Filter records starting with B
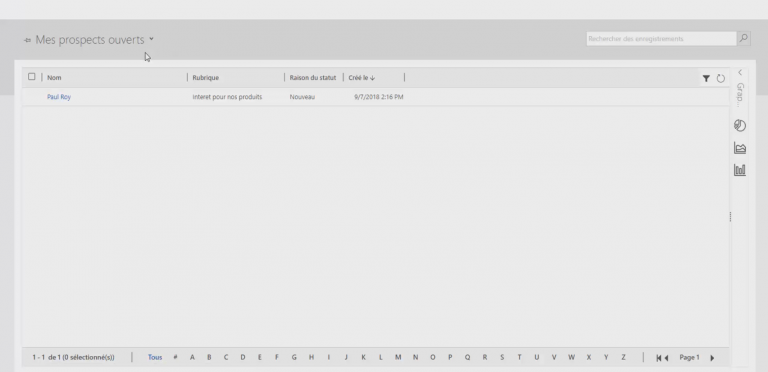The width and height of the screenshot is (768, 372). point(209,357)
